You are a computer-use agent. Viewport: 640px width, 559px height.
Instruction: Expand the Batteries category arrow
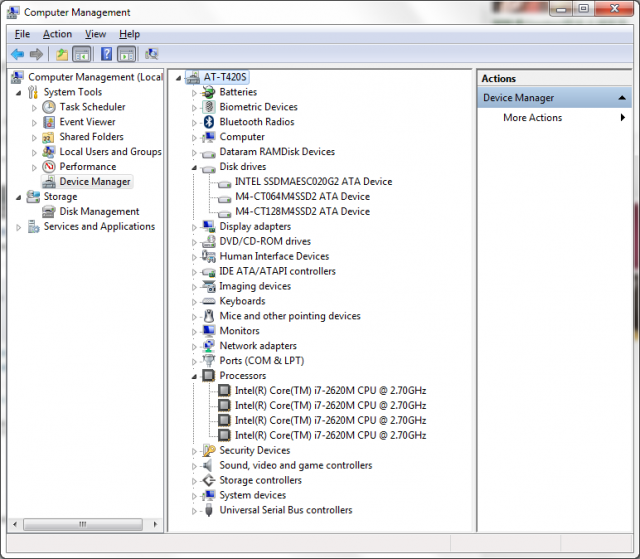point(194,93)
